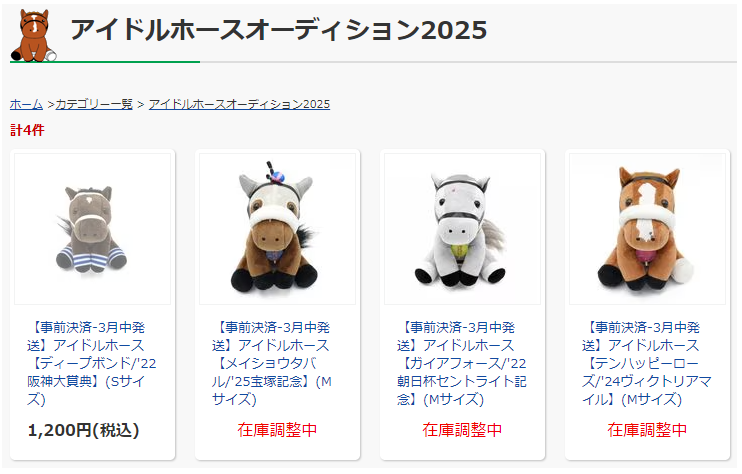Click the green underline below the heading
Viewport: 742px width, 474px height.
(x=105, y=62)
